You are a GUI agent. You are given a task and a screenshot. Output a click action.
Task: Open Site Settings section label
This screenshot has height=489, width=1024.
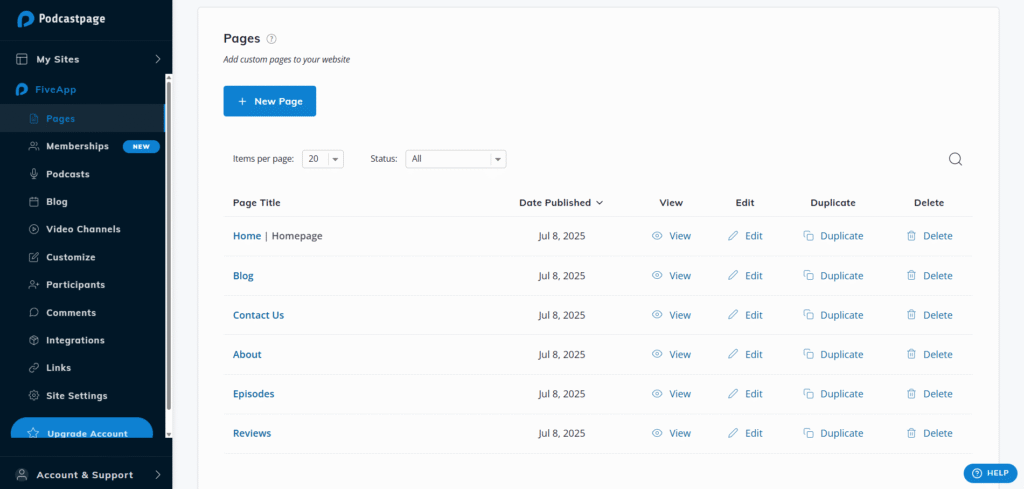(77, 396)
